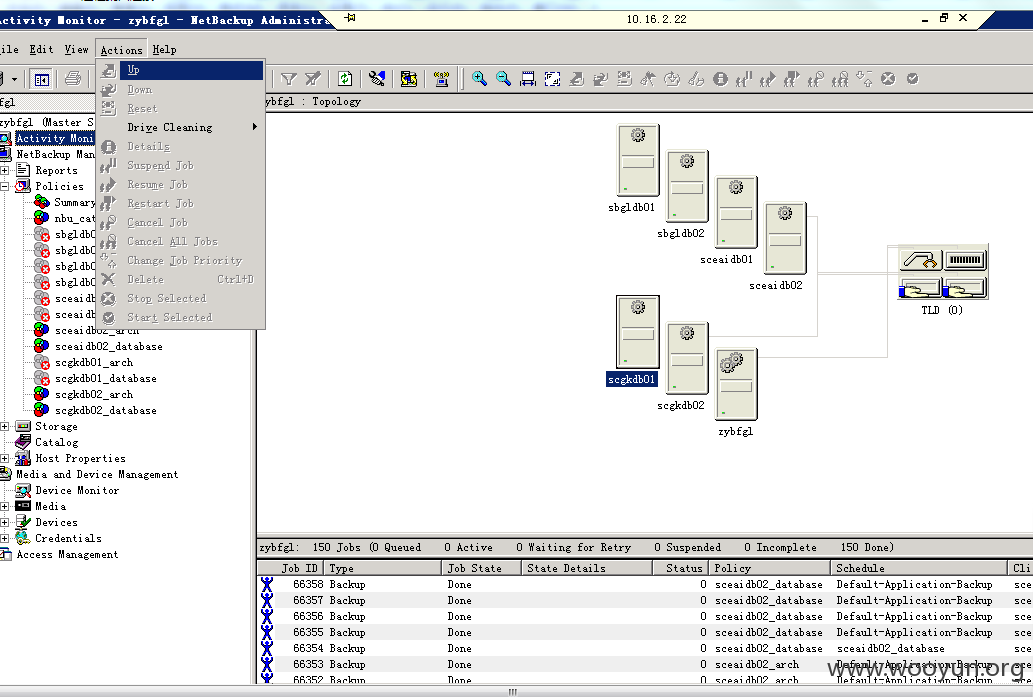
Task: Open the Actions menu
Action: 121,50
